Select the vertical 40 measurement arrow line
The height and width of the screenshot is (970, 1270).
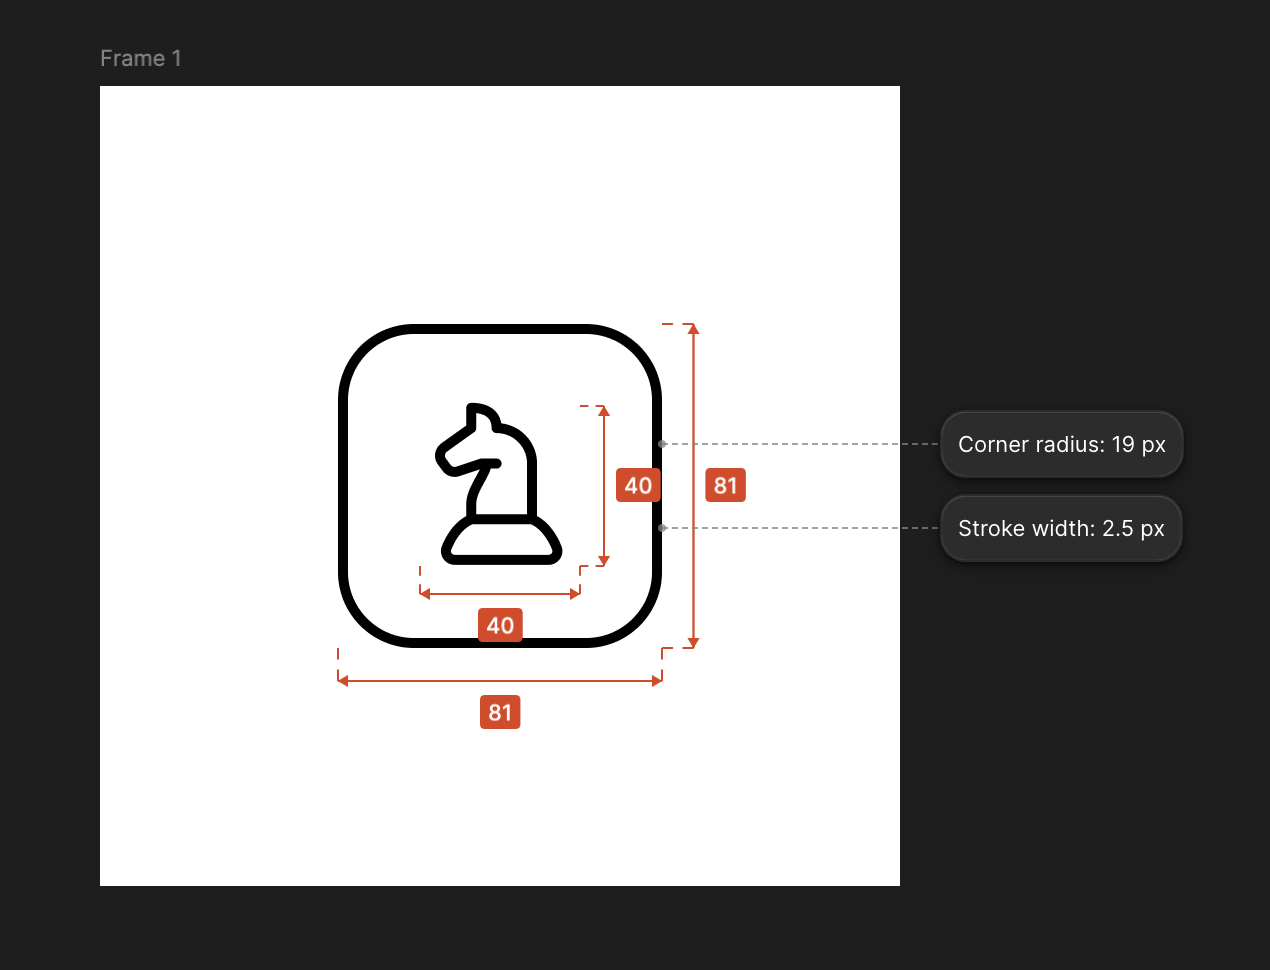604,440
